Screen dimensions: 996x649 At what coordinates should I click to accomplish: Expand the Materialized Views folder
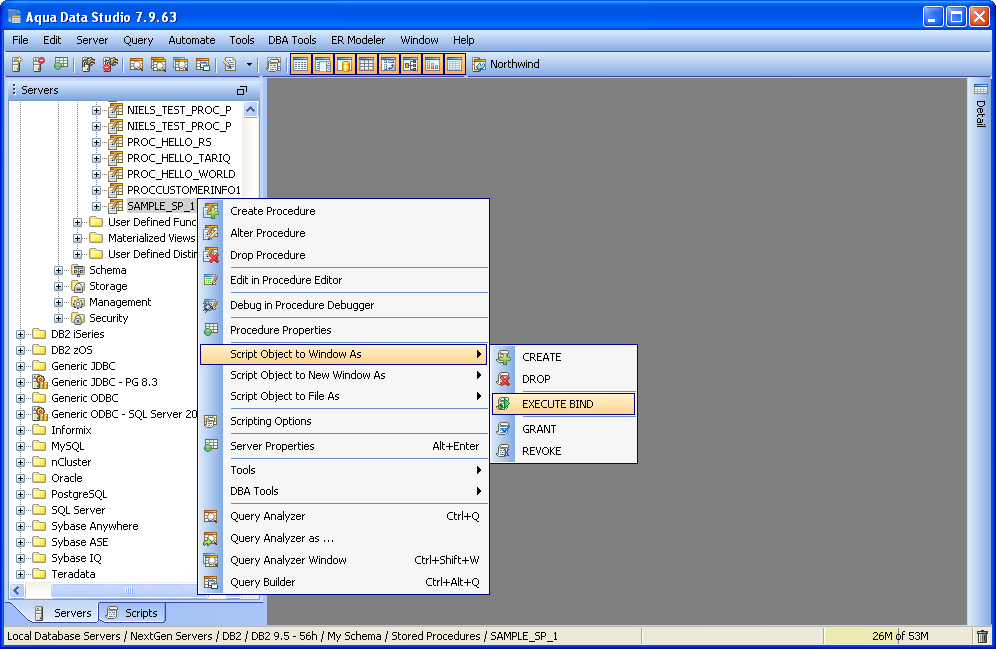[77, 238]
